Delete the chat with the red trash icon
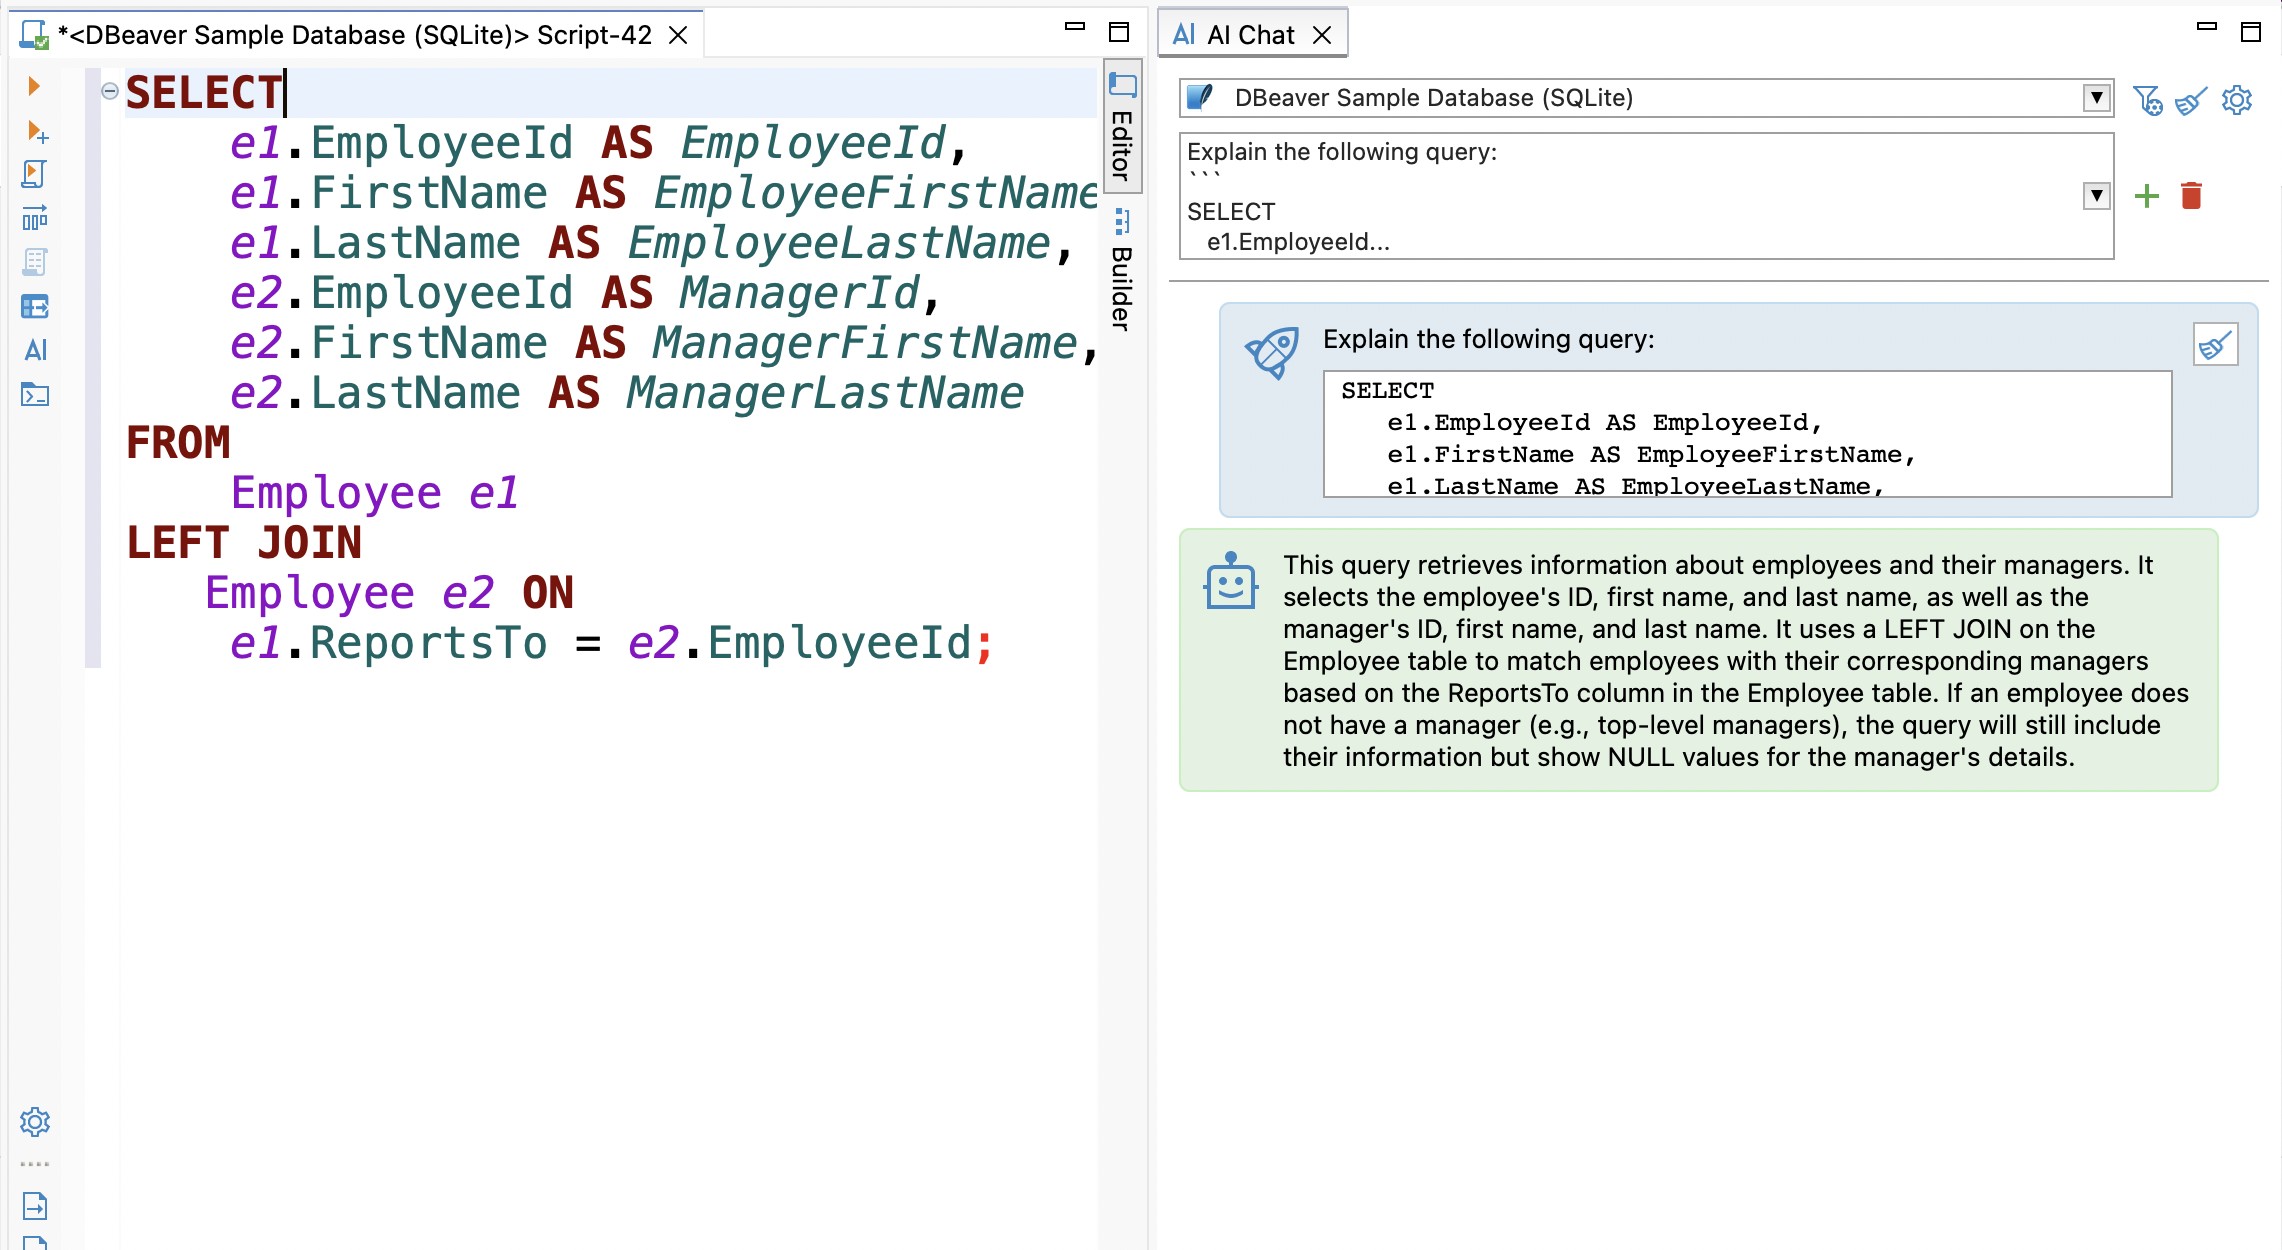2282x1250 pixels. [x=2191, y=195]
